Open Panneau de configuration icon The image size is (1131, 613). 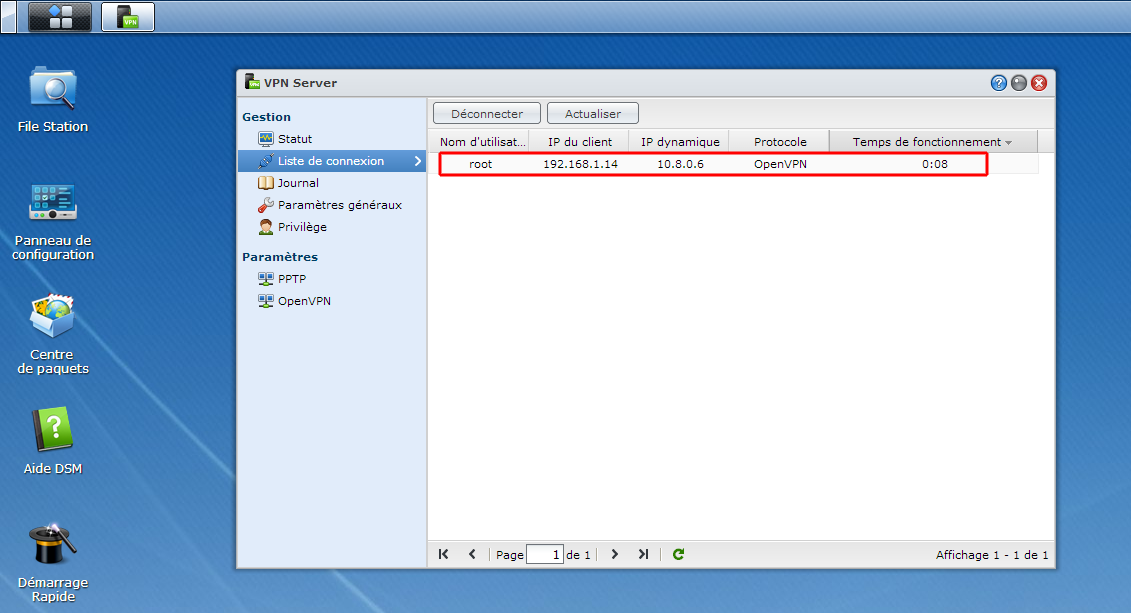(53, 222)
